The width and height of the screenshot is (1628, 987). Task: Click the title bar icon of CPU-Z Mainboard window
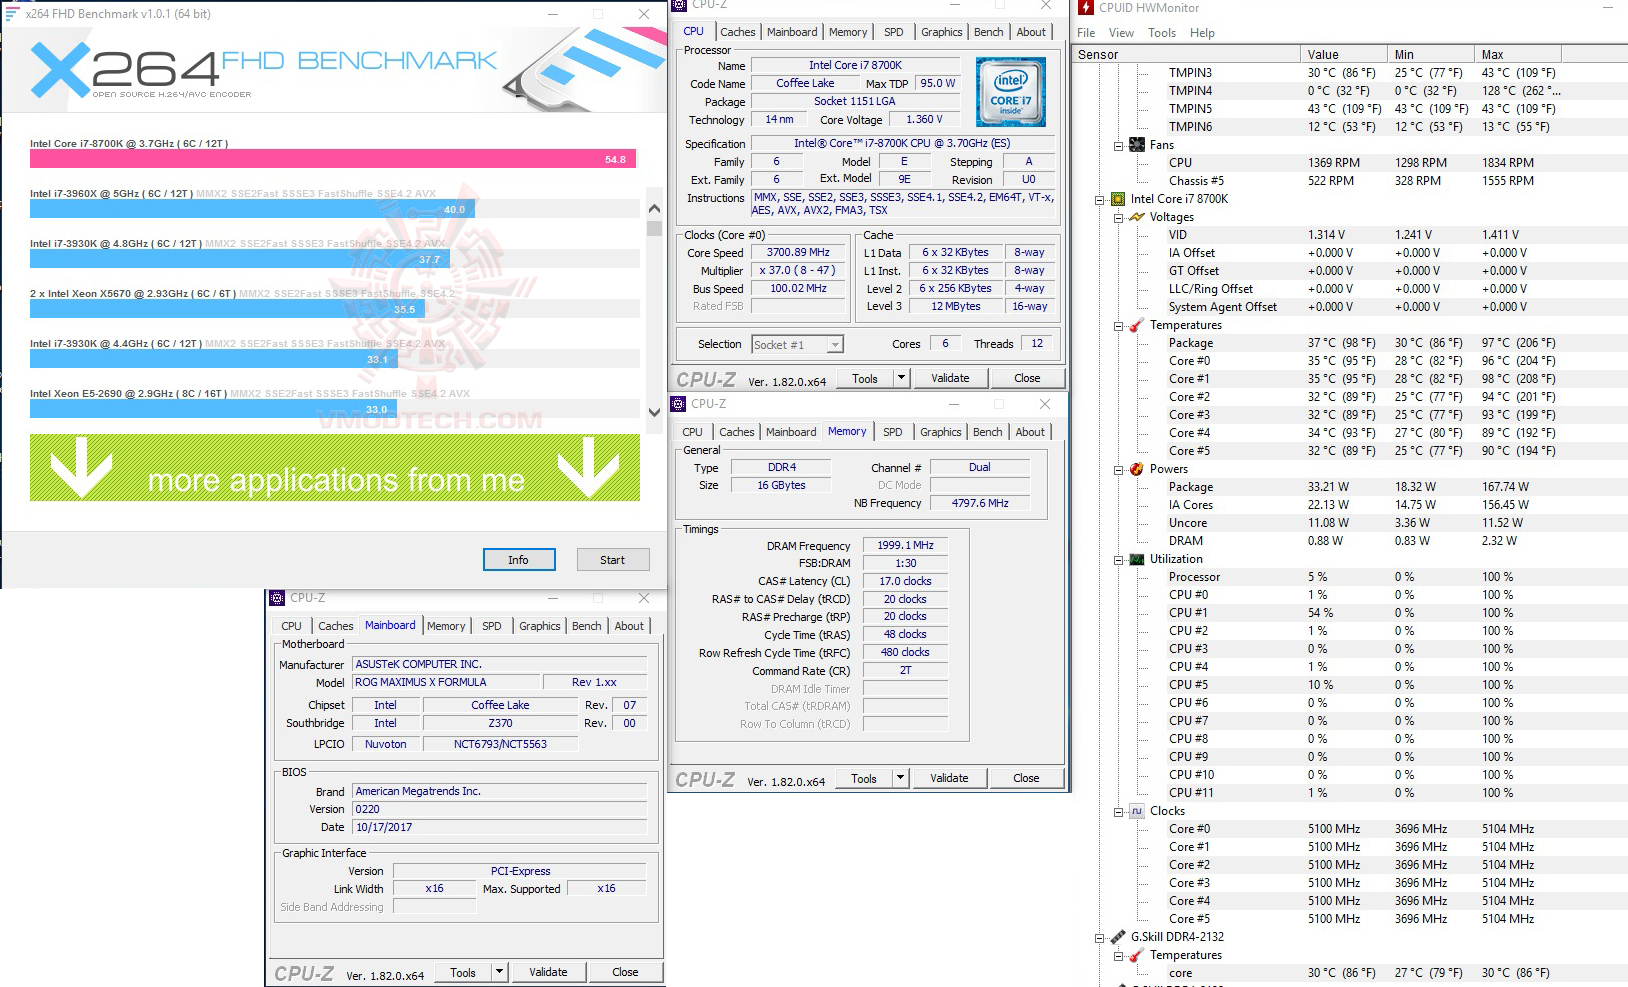pyautogui.click(x=278, y=598)
